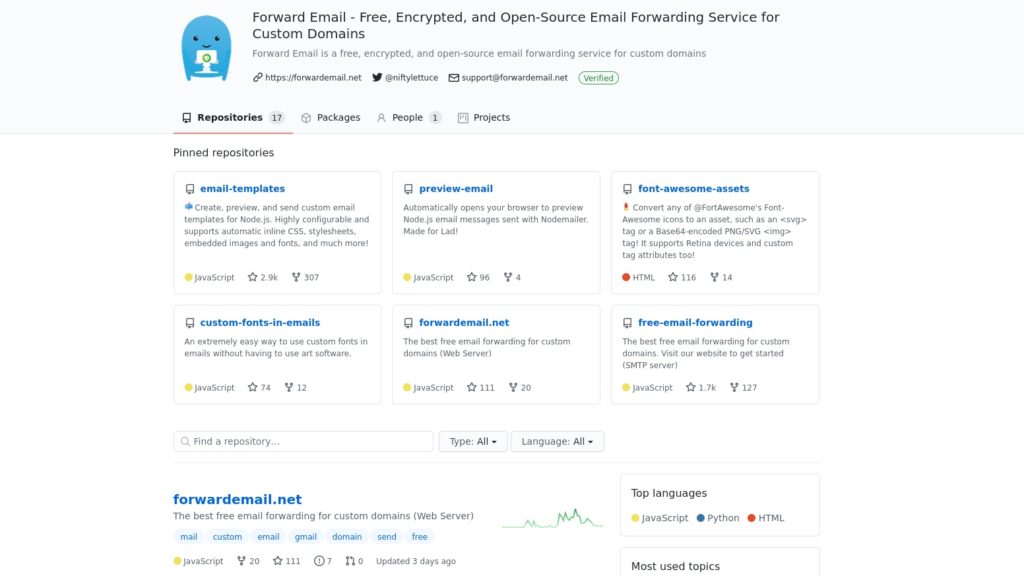
Task: Filter by Python in Top languages
Action: (x=722, y=518)
